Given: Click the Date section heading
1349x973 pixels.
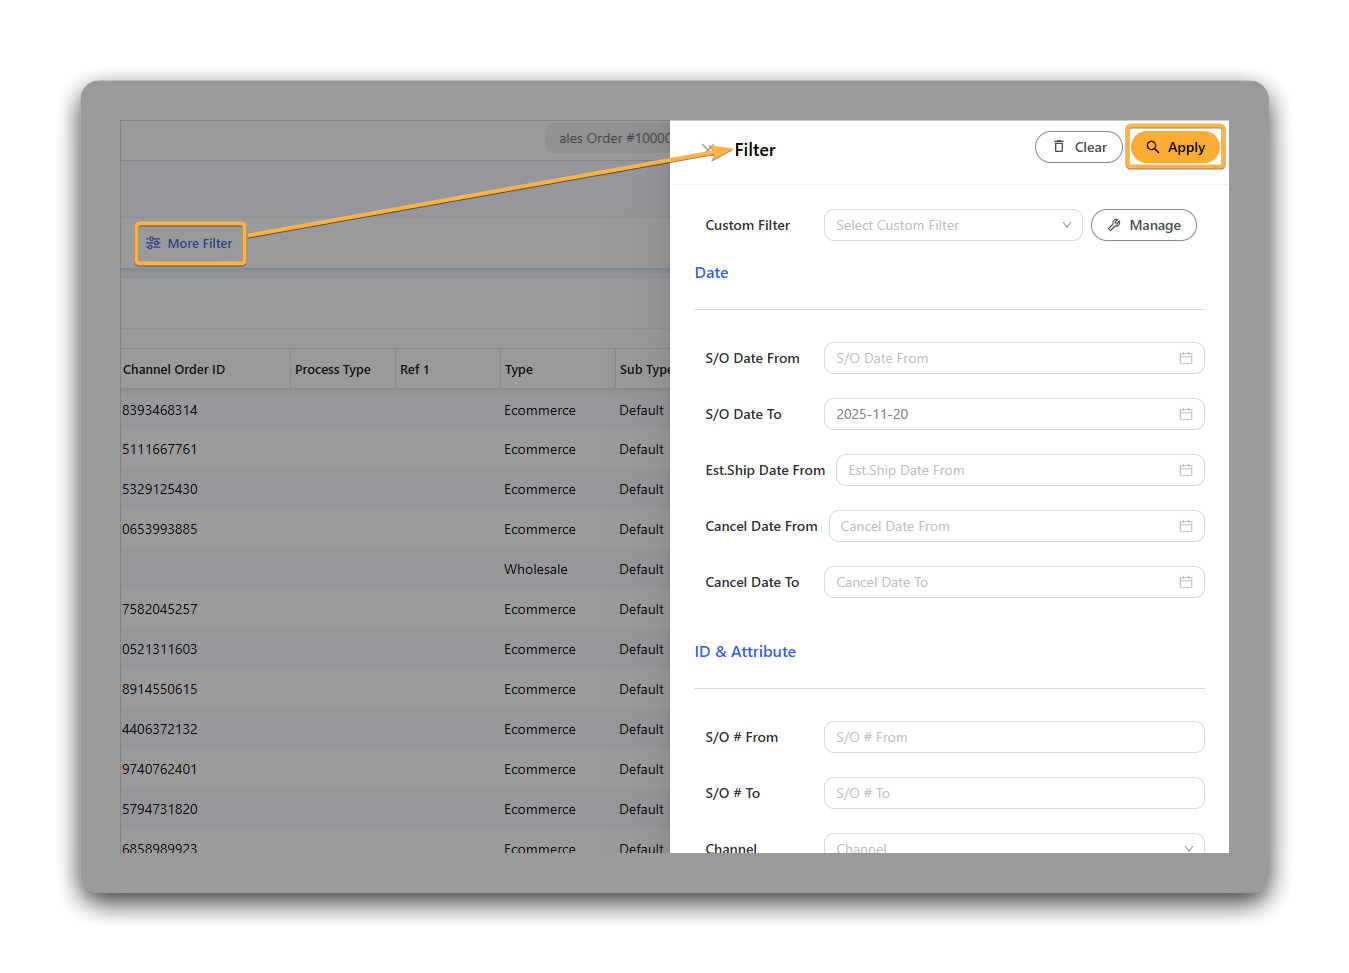Looking at the screenshot, I should (711, 273).
